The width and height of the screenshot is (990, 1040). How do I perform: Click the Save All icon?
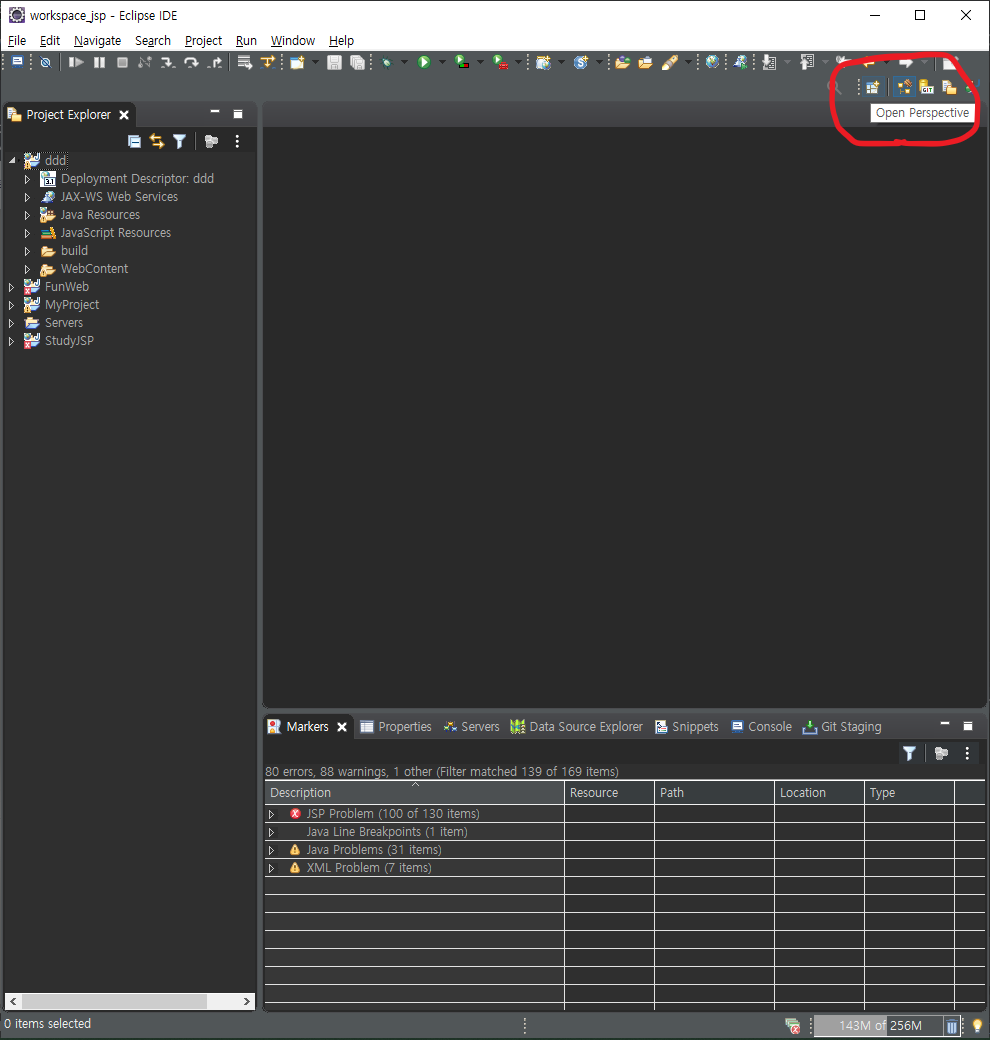[x=357, y=62]
